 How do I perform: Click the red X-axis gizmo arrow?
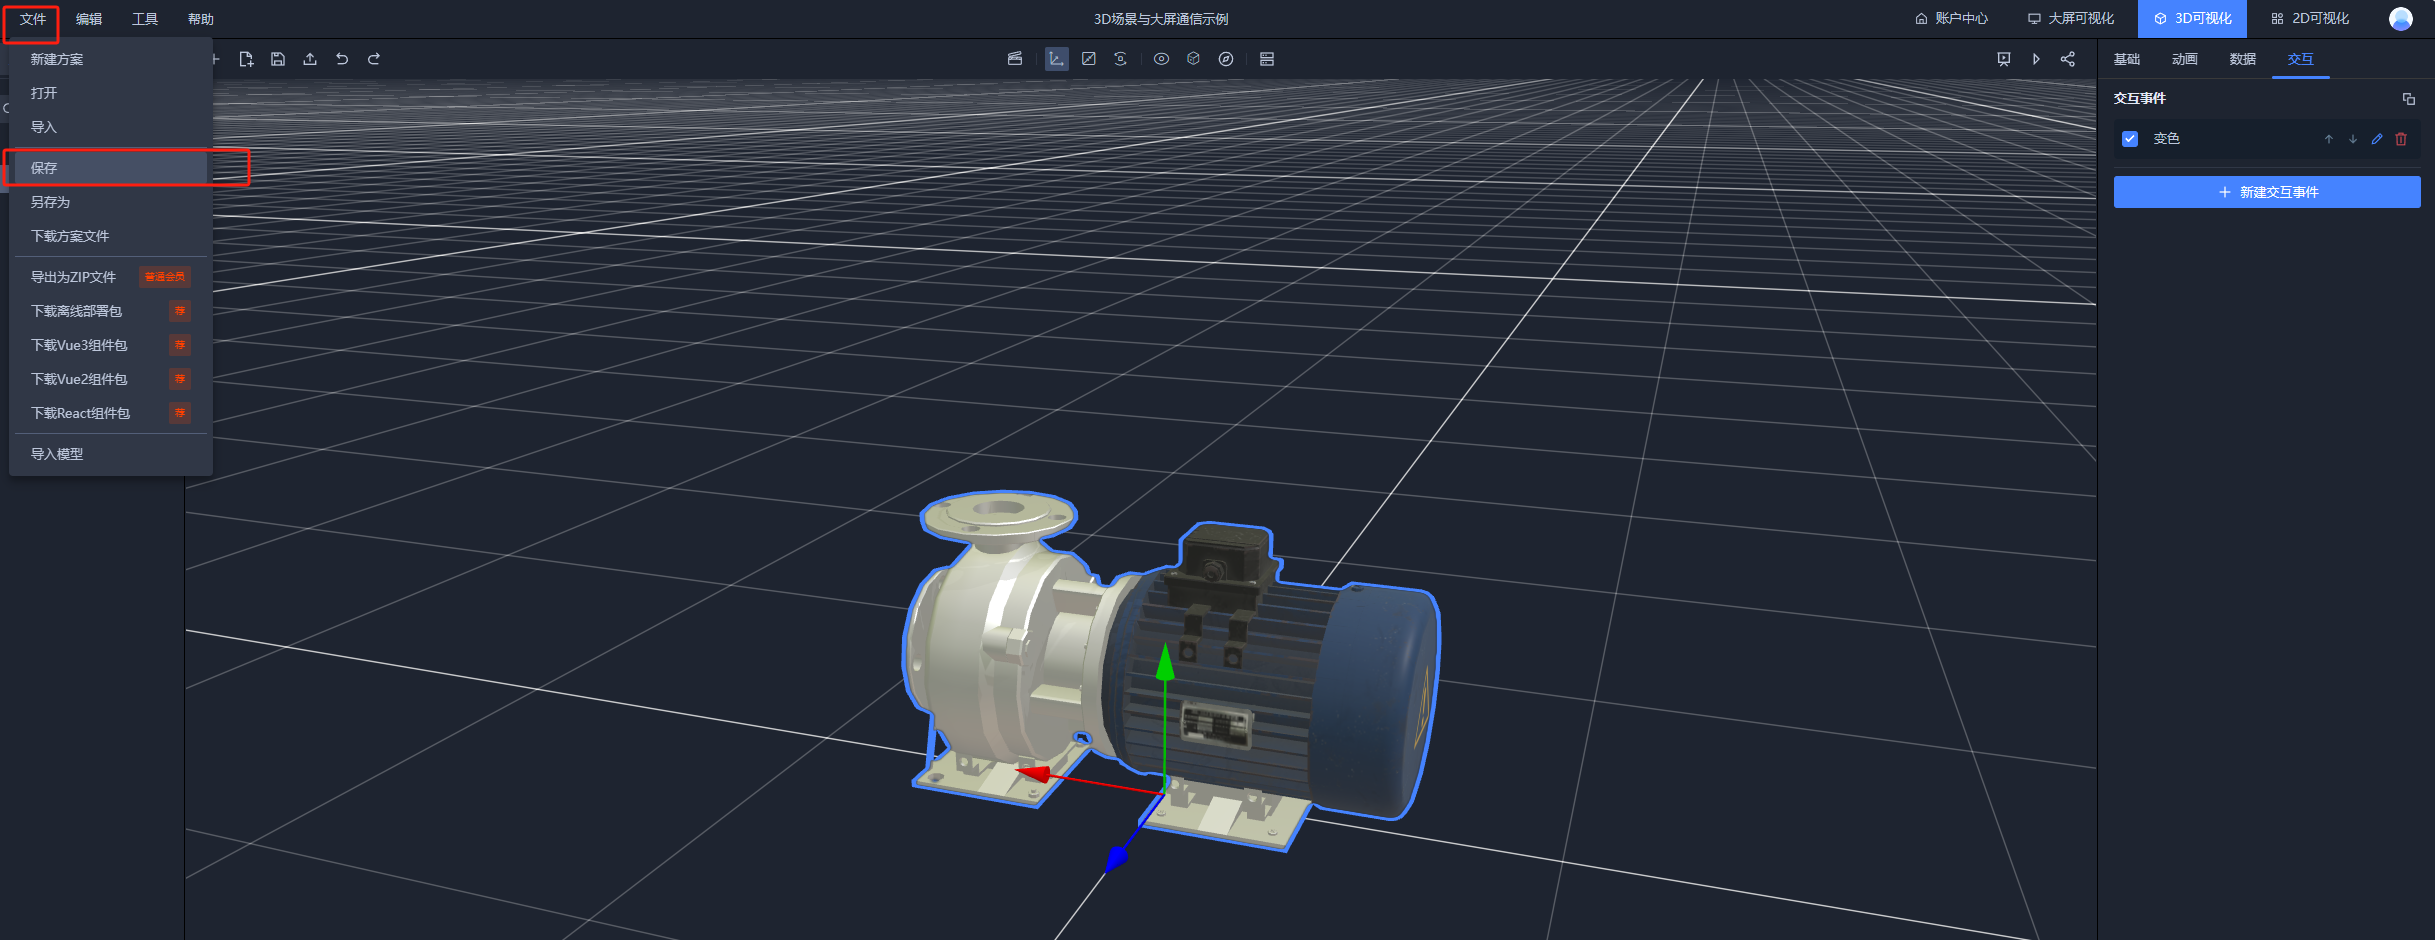[1034, 773]
